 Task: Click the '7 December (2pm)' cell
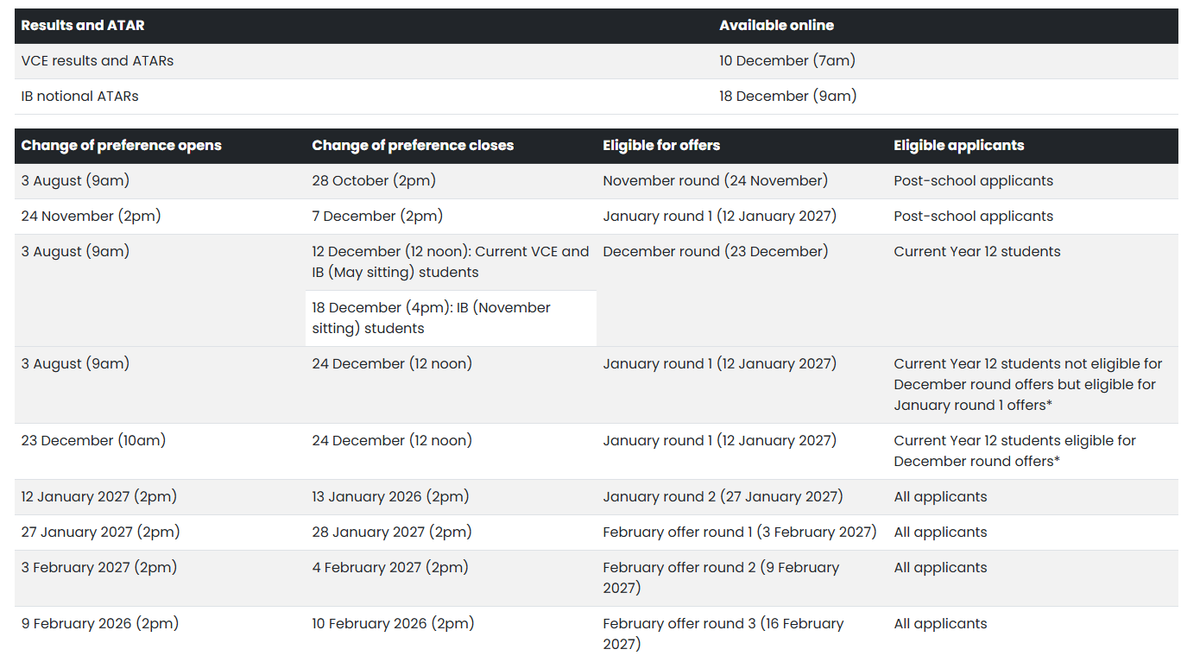click(451, 217)
